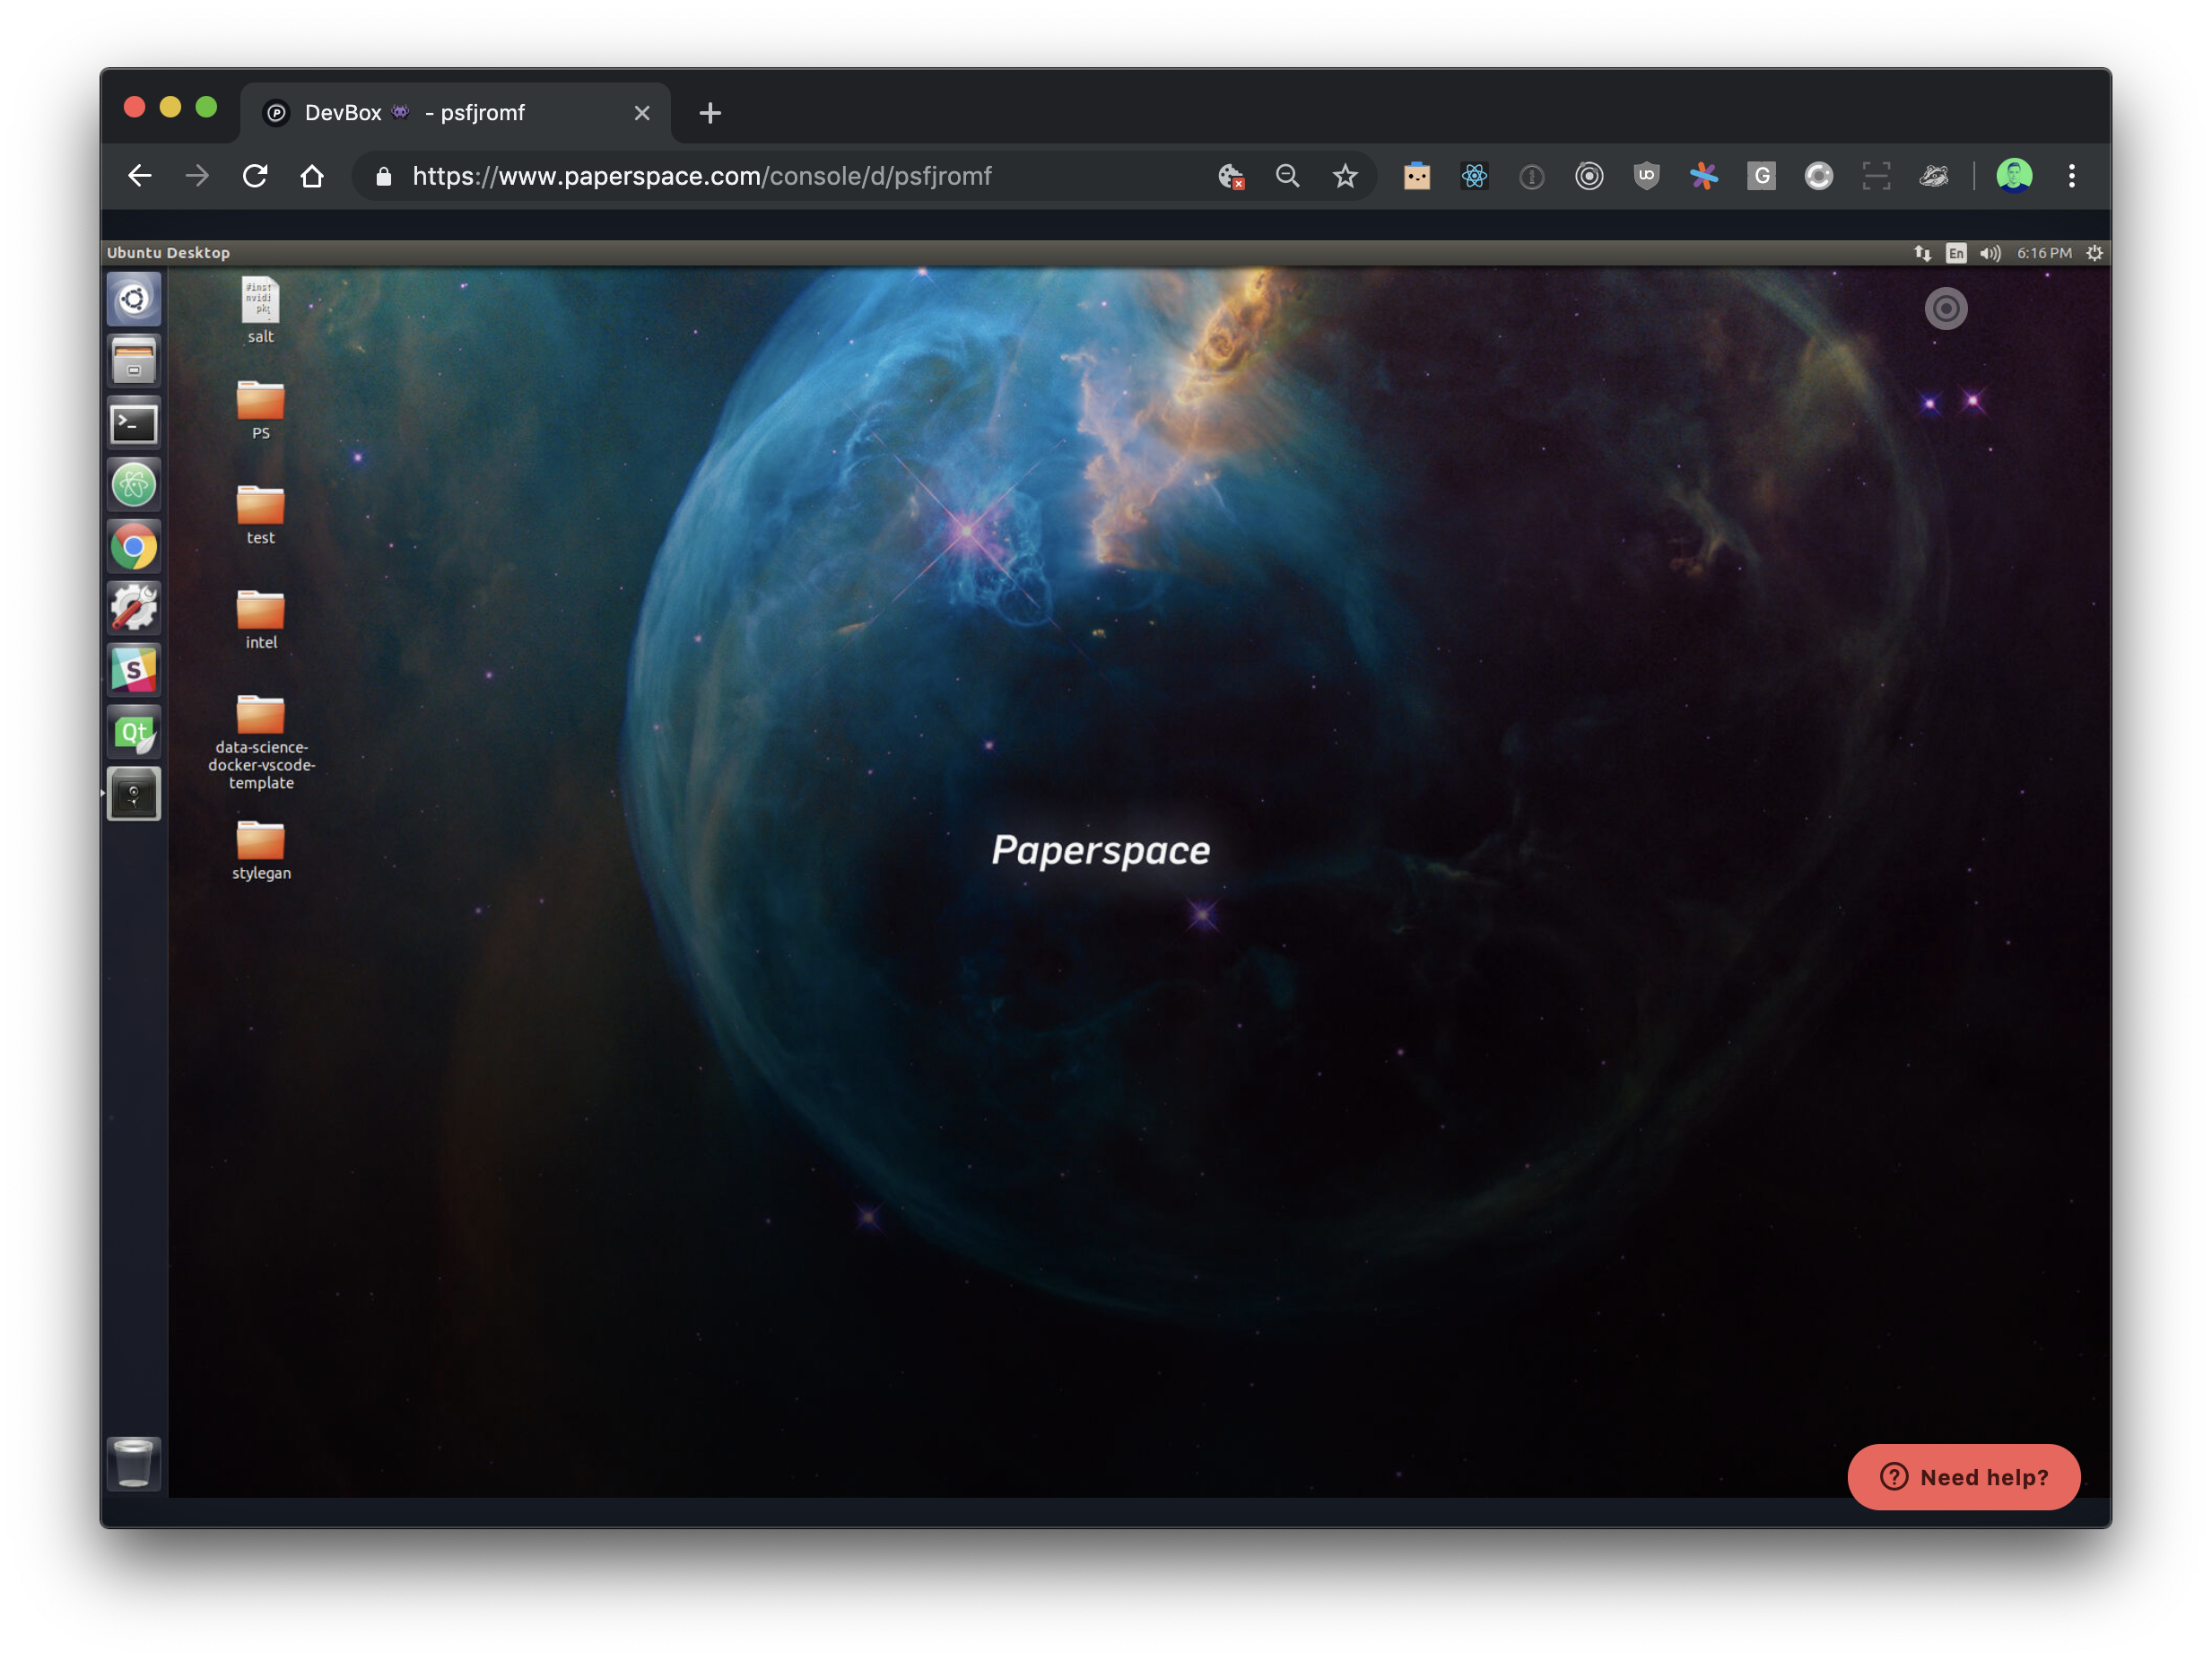
Task: Open the Trash in the launcher
Action: pyautogui.click(x=134, y=1462)
